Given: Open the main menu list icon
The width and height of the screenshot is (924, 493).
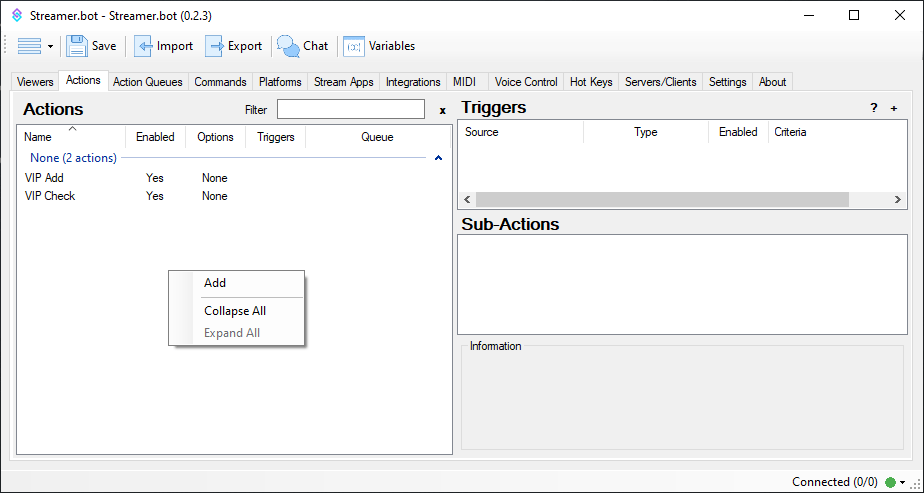Looking at the screenshot, I should pyautogui.click(x=29, y=46).
